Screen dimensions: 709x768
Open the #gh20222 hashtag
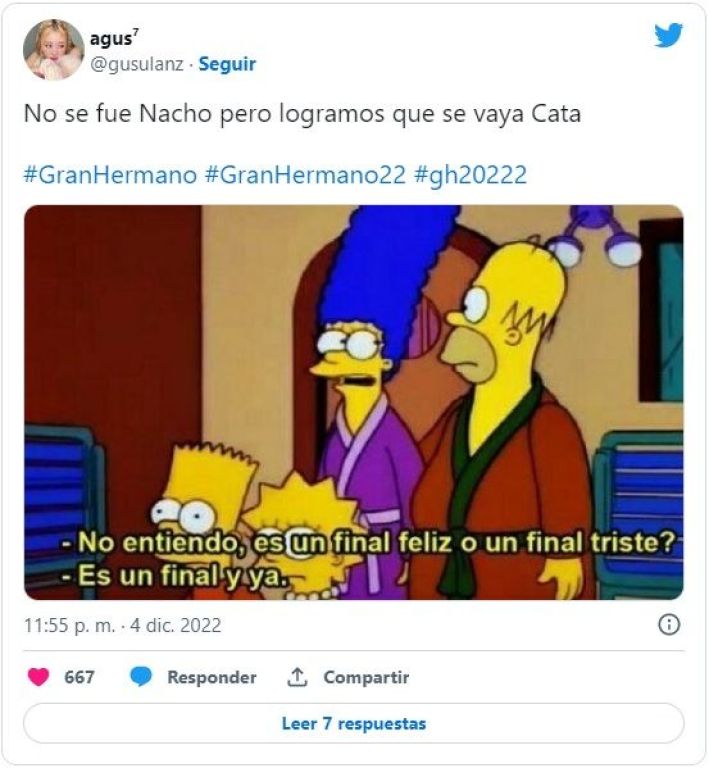click(x=470, y=175)
